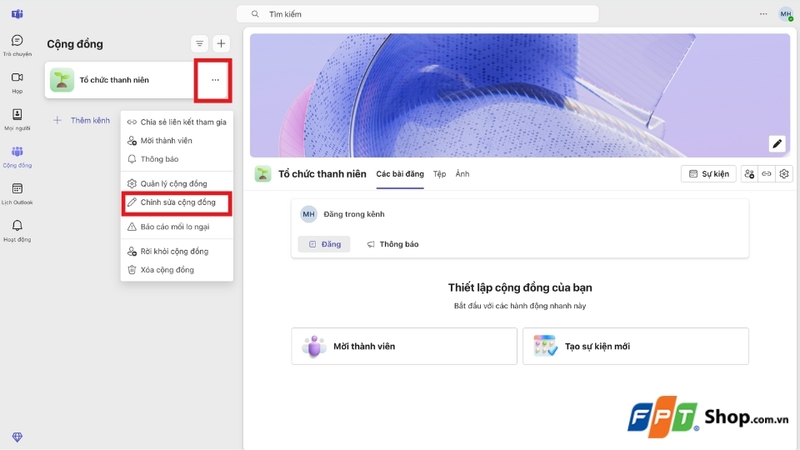Click the Teams logo icon
This screenshot has width=800, height=450.
[x=17, y=14]
